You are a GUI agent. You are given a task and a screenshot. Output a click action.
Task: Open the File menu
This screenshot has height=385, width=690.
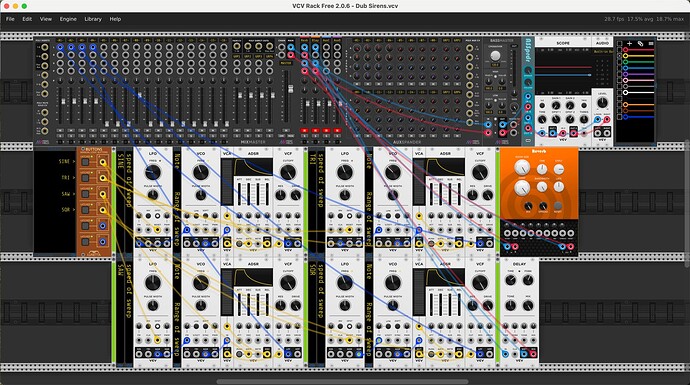tap(10, 19)
